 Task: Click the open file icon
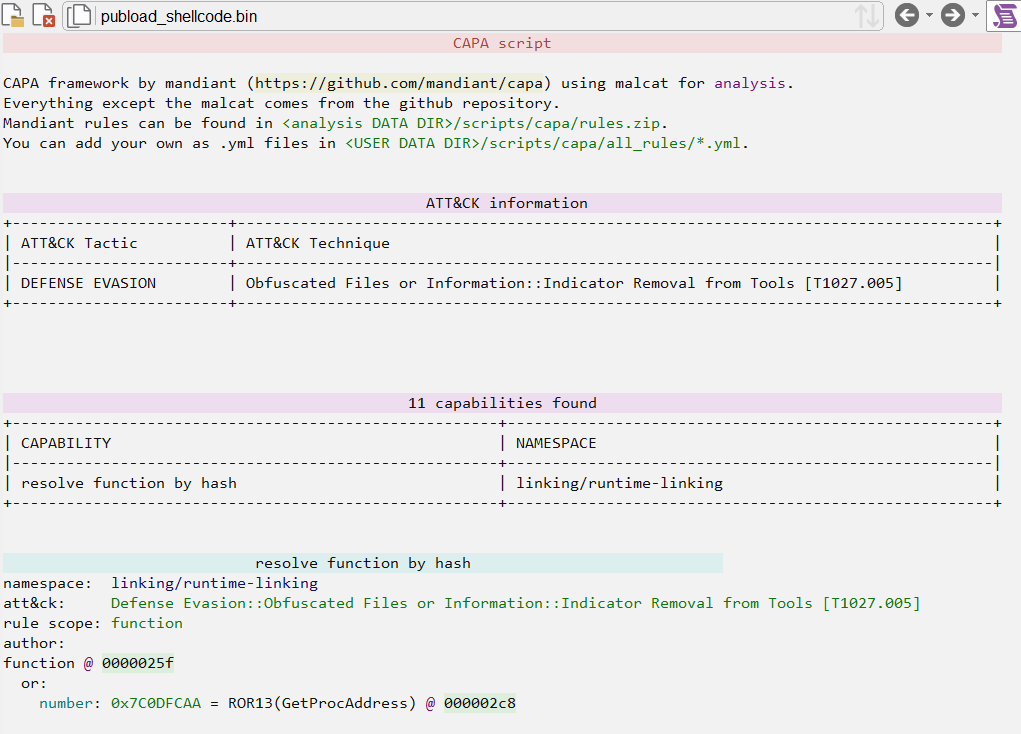[x=14, y=15]
